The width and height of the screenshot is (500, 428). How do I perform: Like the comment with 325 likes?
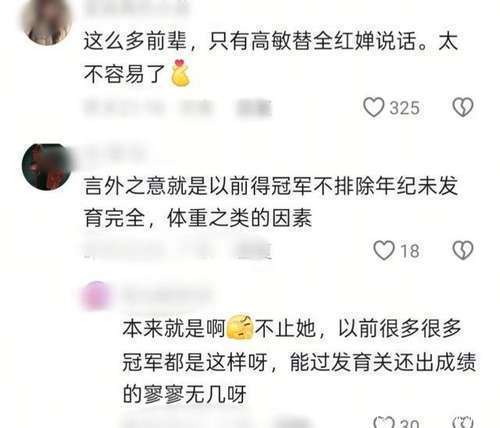[x=374, y=108]
